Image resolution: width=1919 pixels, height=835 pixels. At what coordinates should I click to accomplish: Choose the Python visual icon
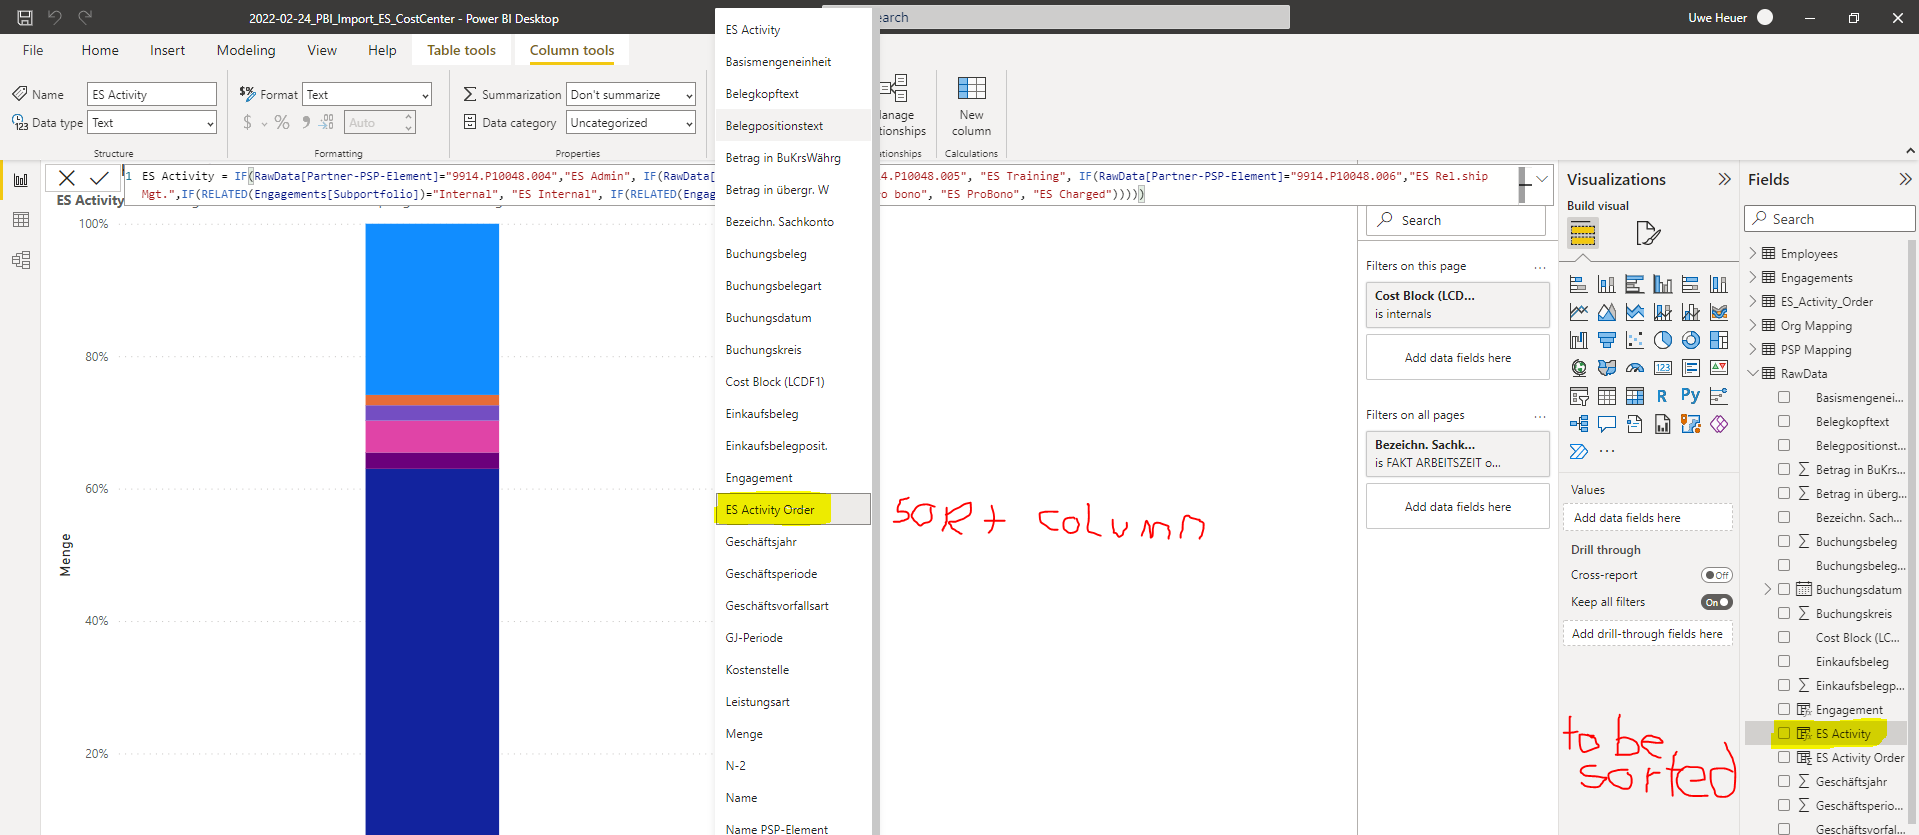1690,396
